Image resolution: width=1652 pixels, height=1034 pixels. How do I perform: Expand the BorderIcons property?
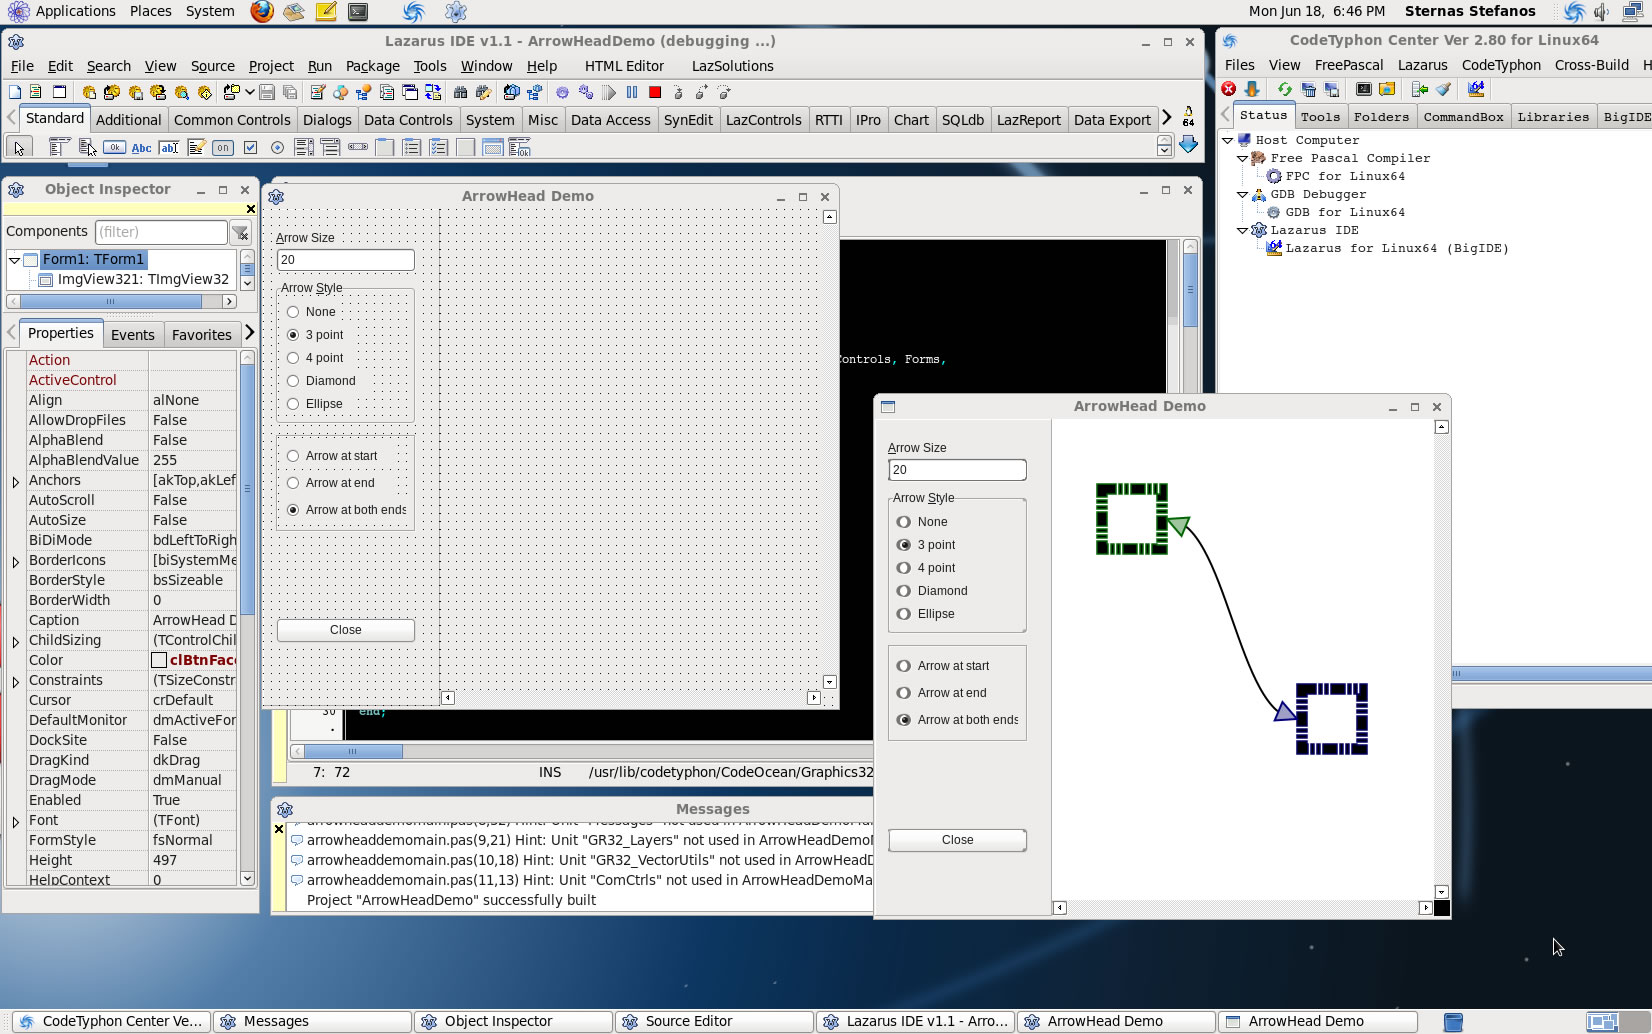[x=16, y=561]
